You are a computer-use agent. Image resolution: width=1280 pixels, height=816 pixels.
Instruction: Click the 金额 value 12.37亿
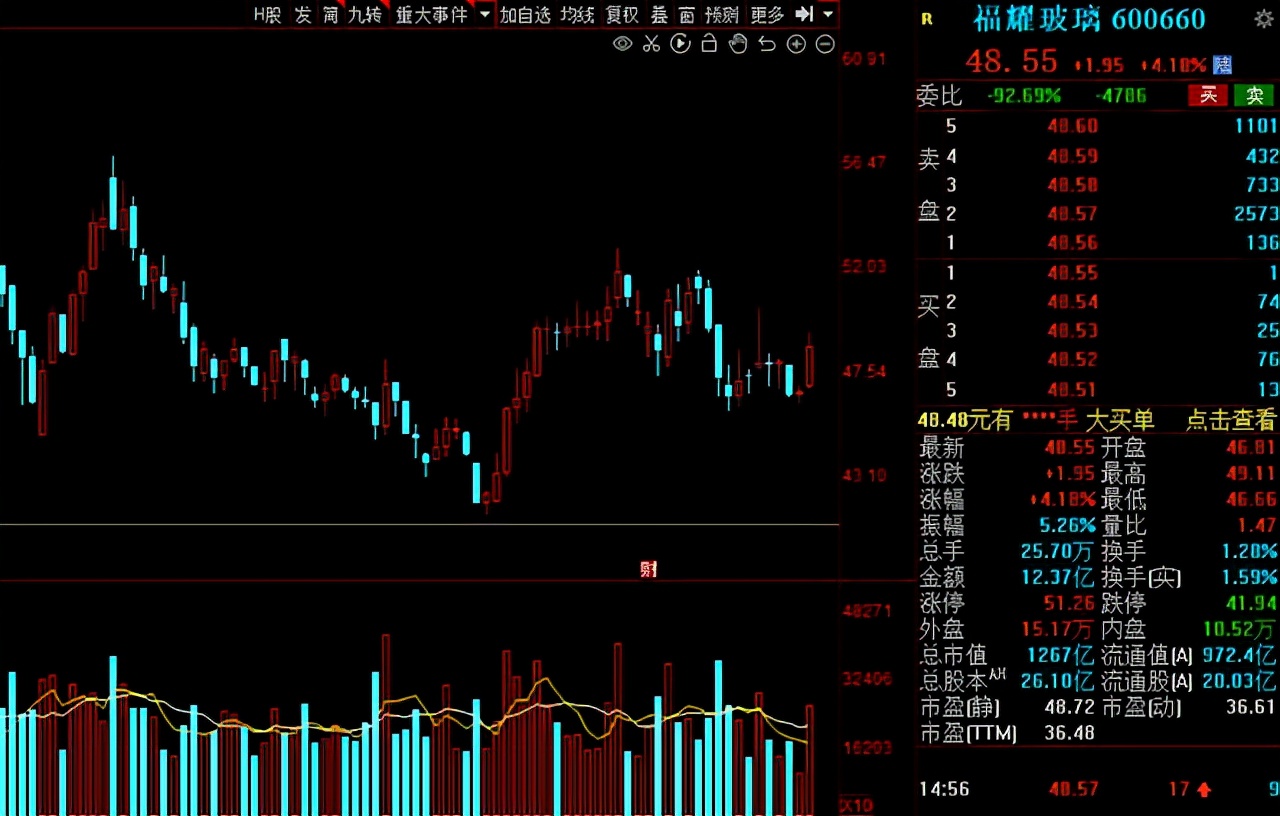(x=1058, y=577)
